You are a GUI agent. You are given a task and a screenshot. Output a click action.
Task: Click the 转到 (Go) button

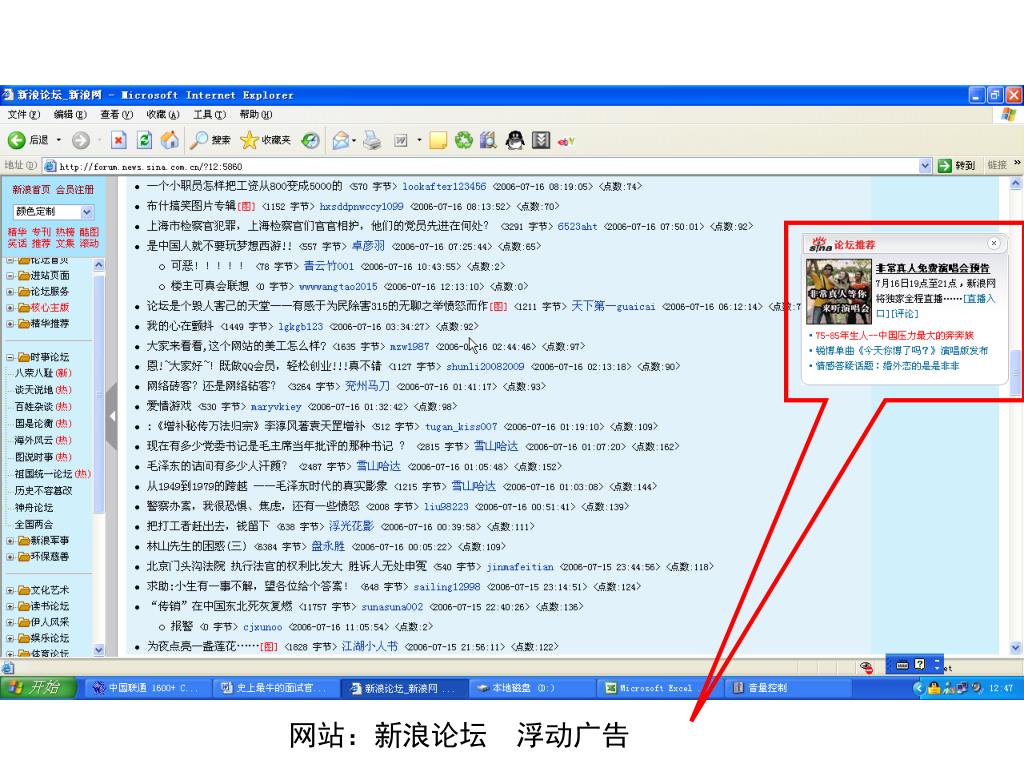(956, 166)
